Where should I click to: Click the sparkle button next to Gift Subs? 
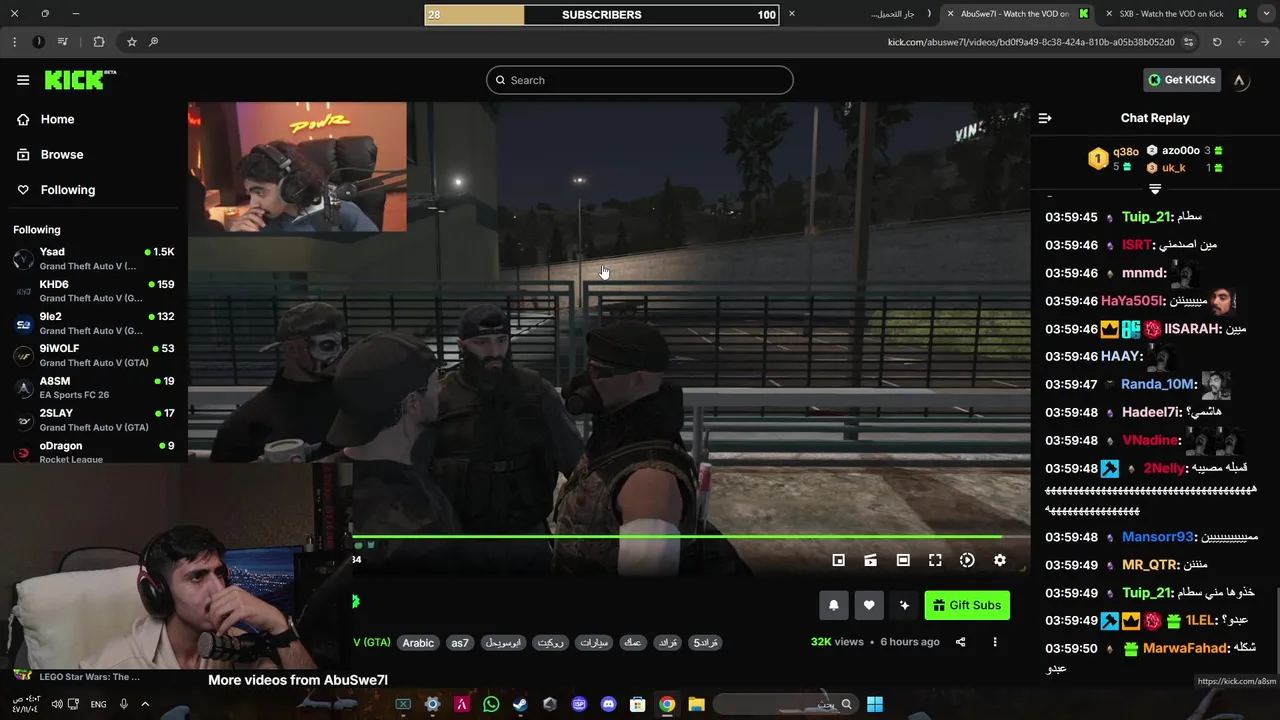click(904, 605)
